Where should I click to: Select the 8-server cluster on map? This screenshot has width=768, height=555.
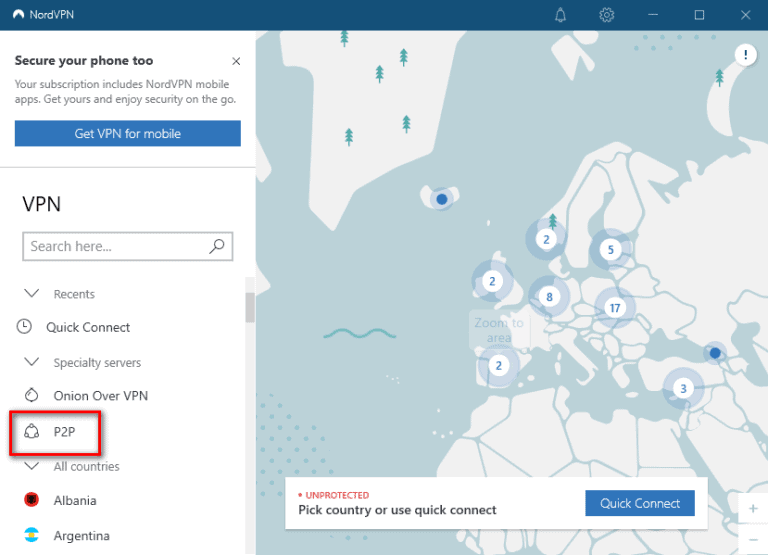pyautogui.click(x=549, y=296)
